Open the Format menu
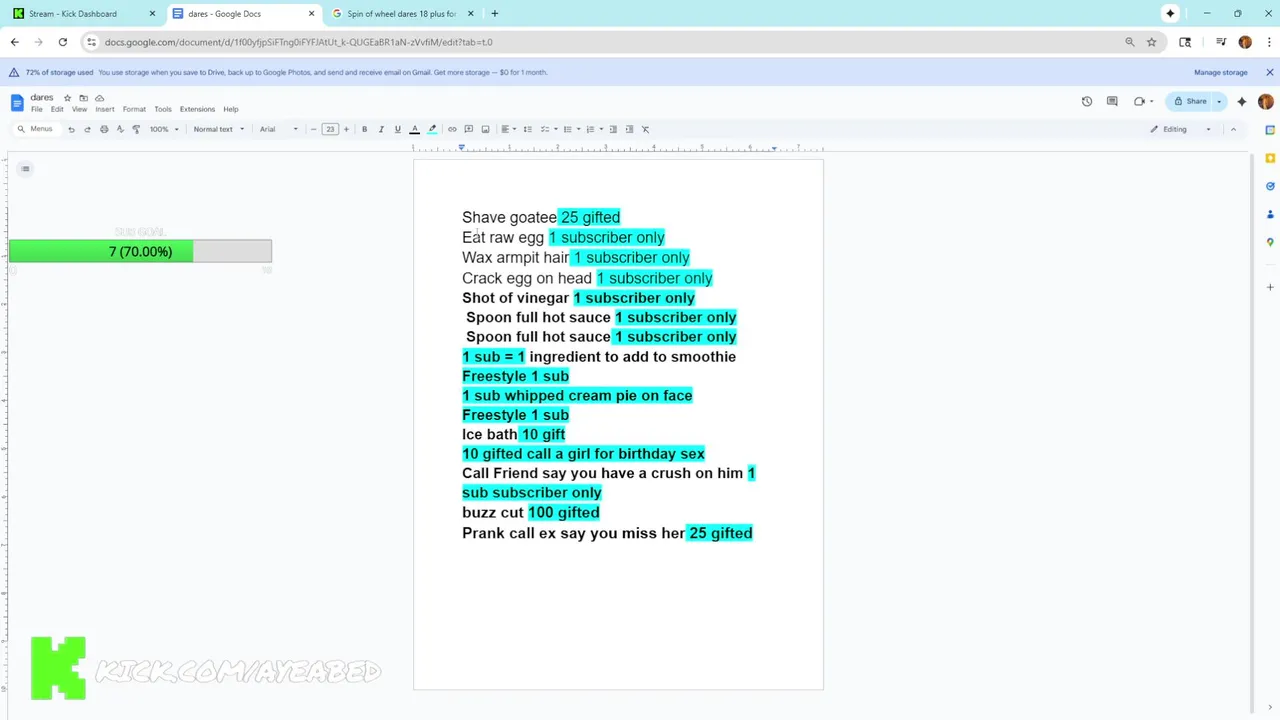The height and width of the screenshot is (720, 1280). coord(134,109)
